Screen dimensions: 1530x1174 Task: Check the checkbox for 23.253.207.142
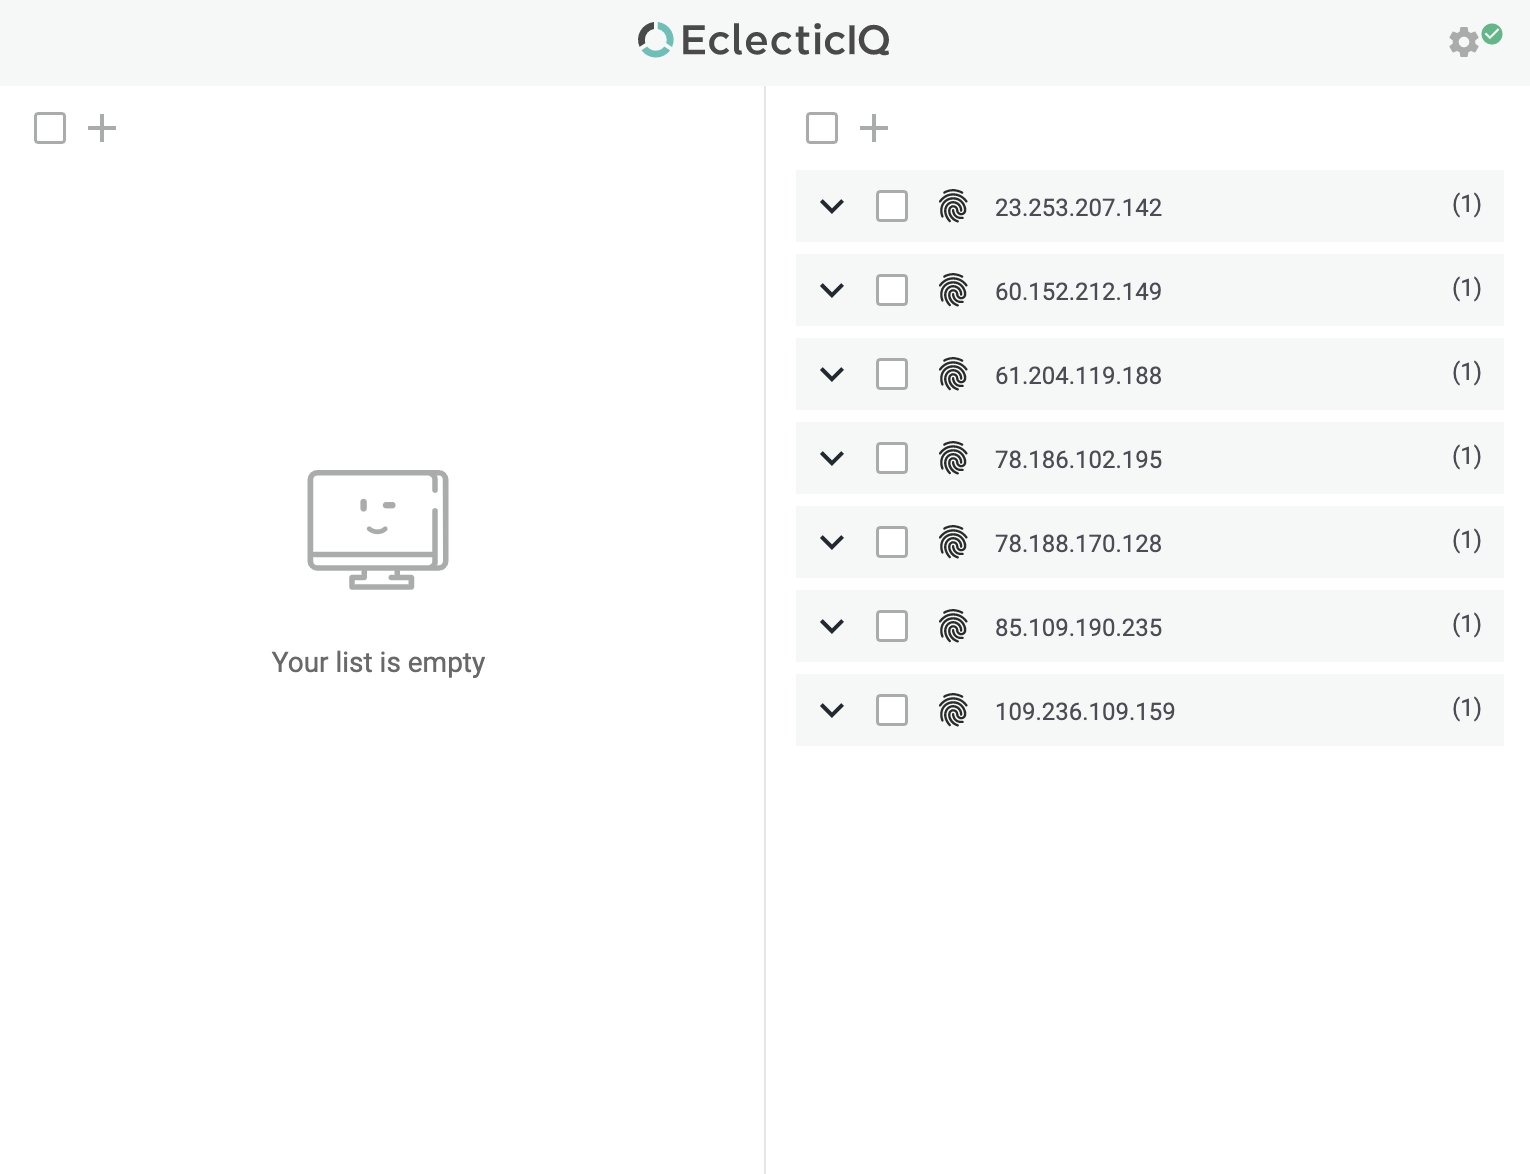(x=891, y=206)
